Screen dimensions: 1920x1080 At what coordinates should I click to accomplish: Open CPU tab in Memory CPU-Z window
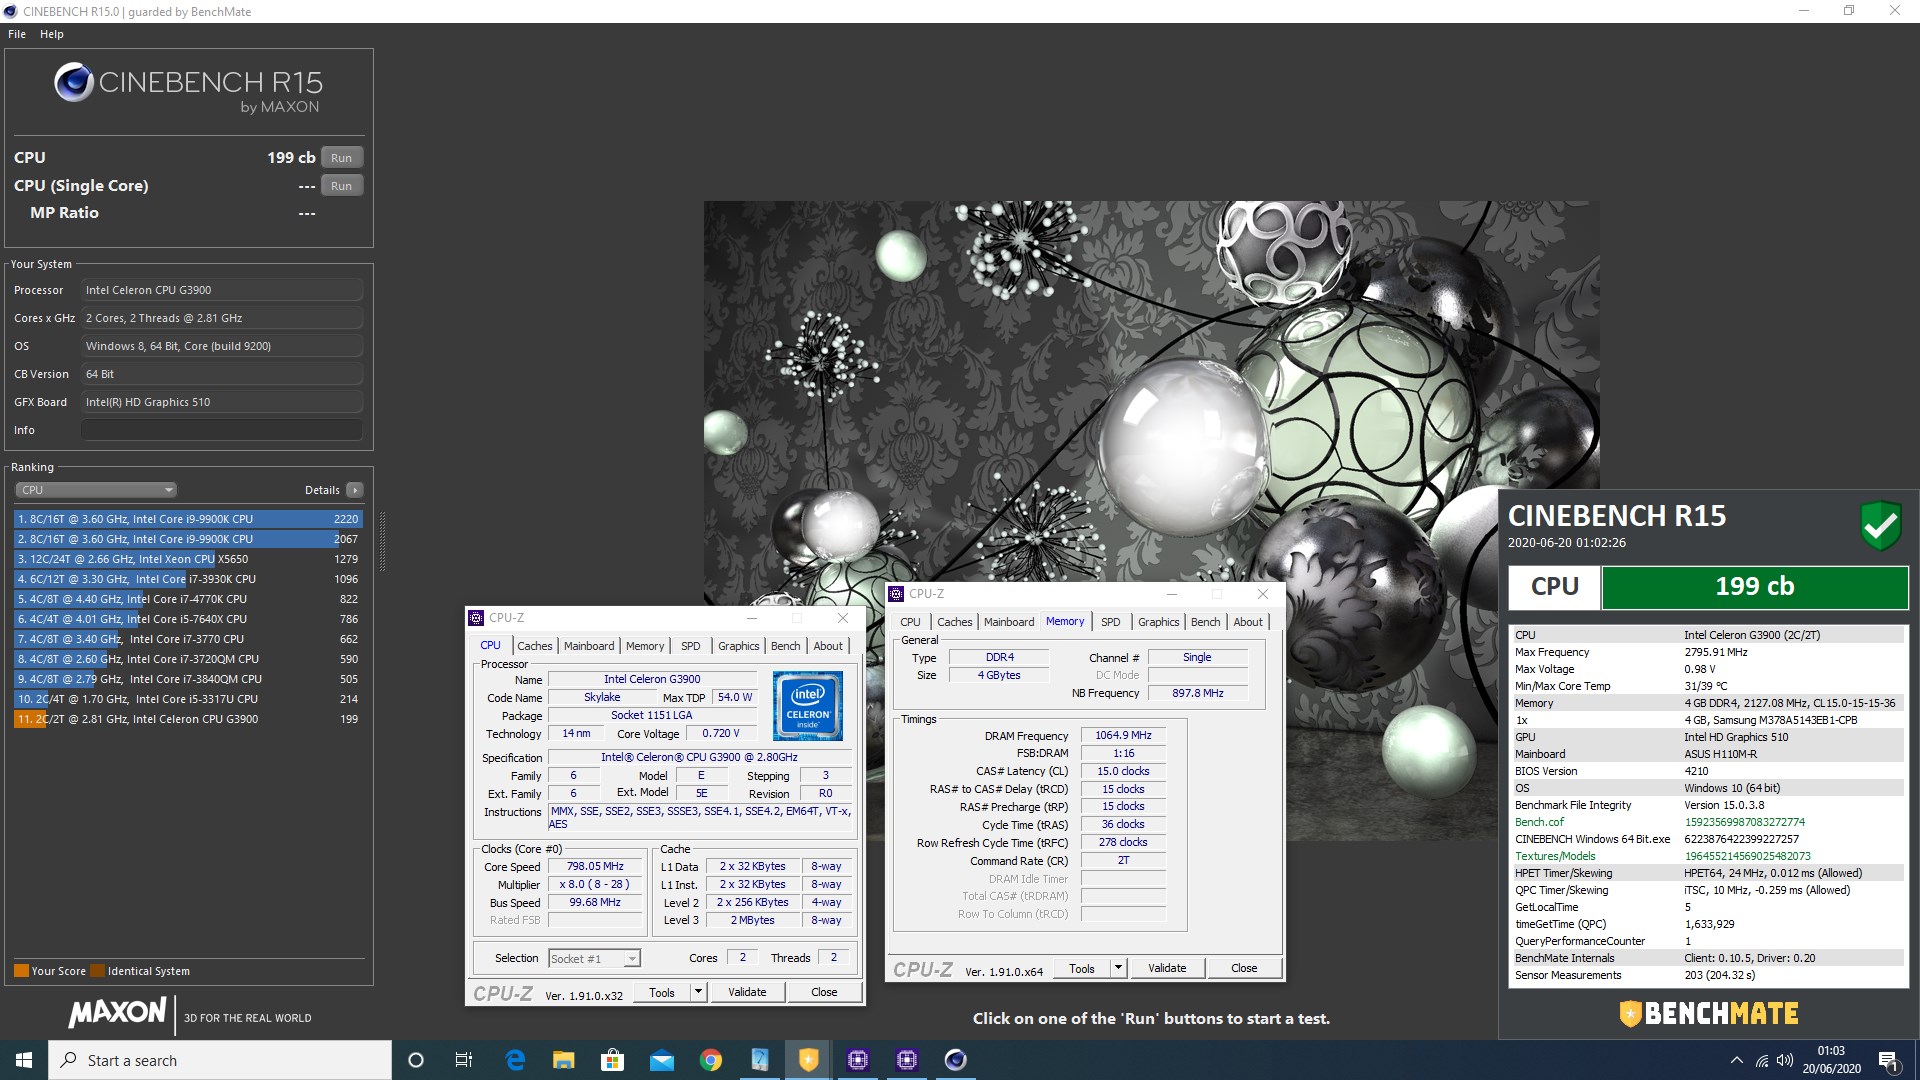(910, 622)
